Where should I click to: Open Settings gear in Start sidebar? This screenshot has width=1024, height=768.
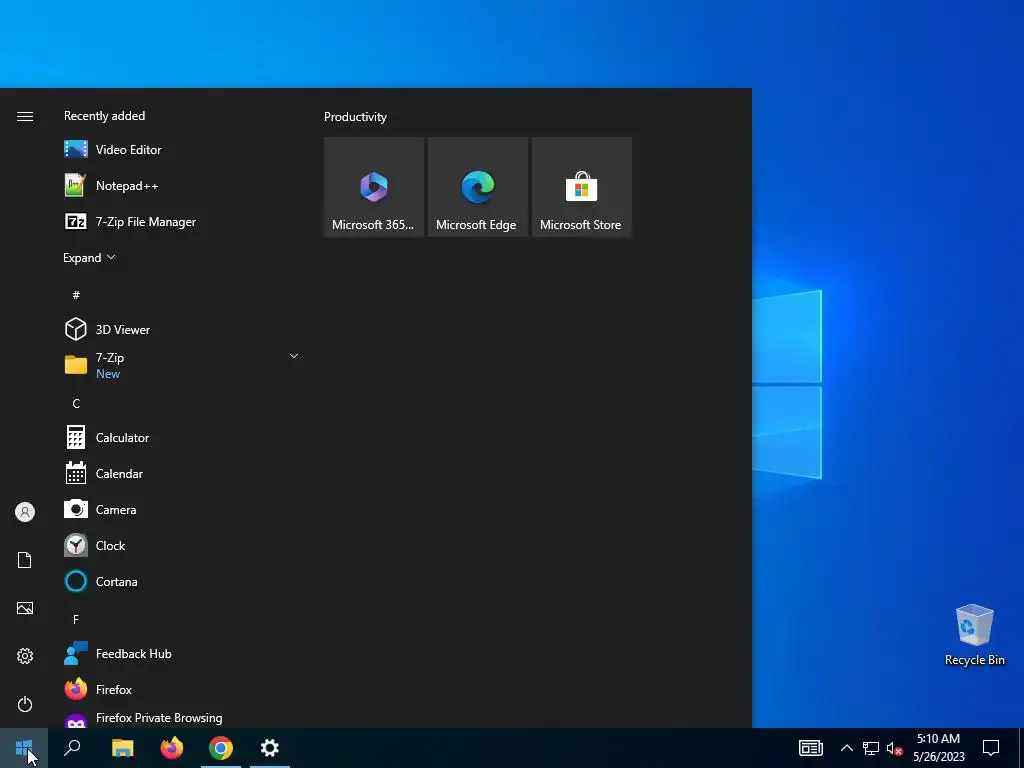pyautogui.click(x=25, y=656)
